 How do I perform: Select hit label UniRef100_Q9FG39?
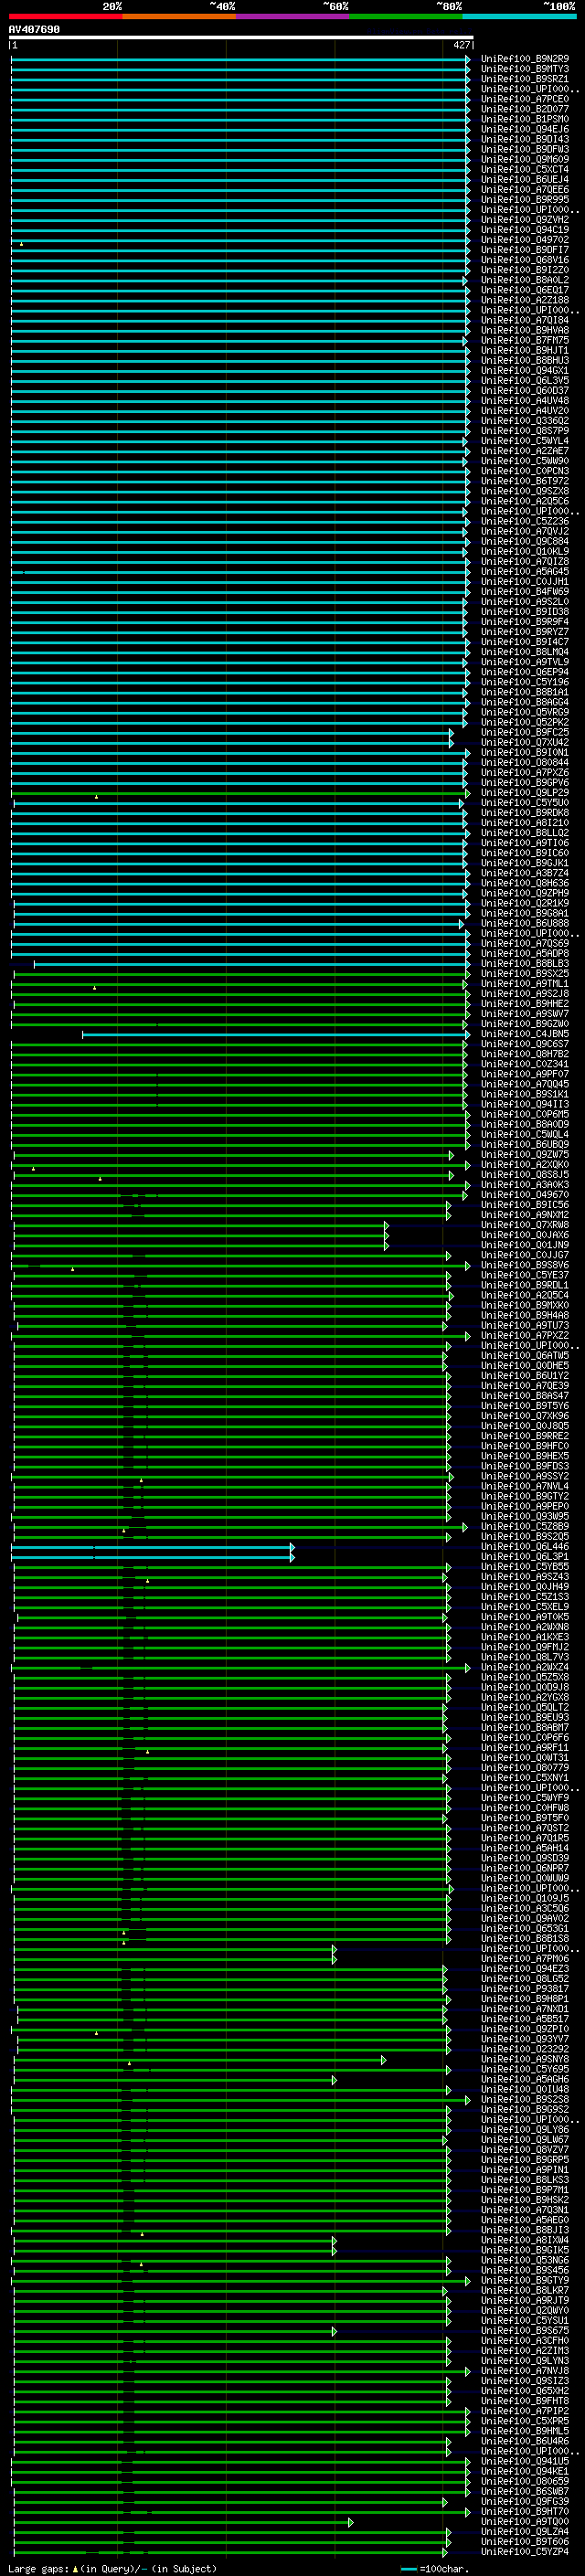pyautogui.click(x=525, y=2502)
